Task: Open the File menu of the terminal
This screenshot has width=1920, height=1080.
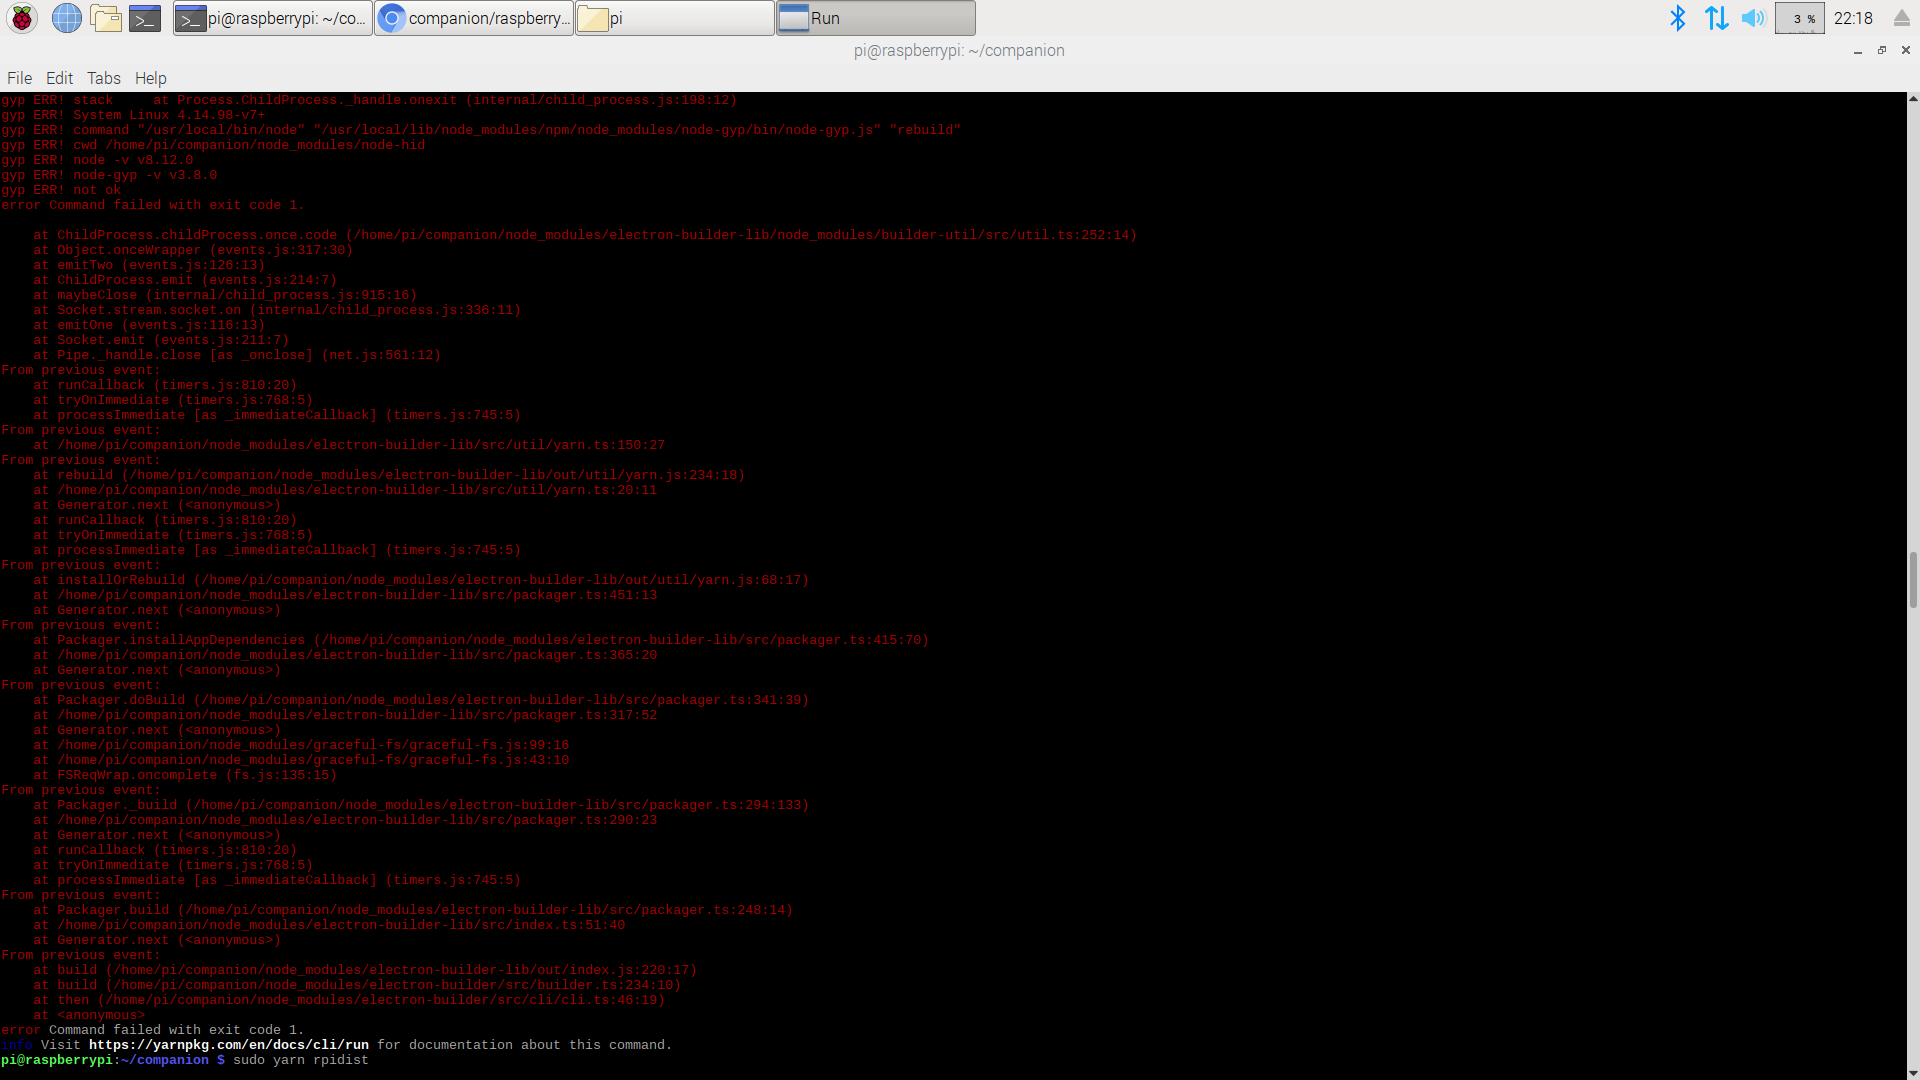Action: [x=19, y=78]
